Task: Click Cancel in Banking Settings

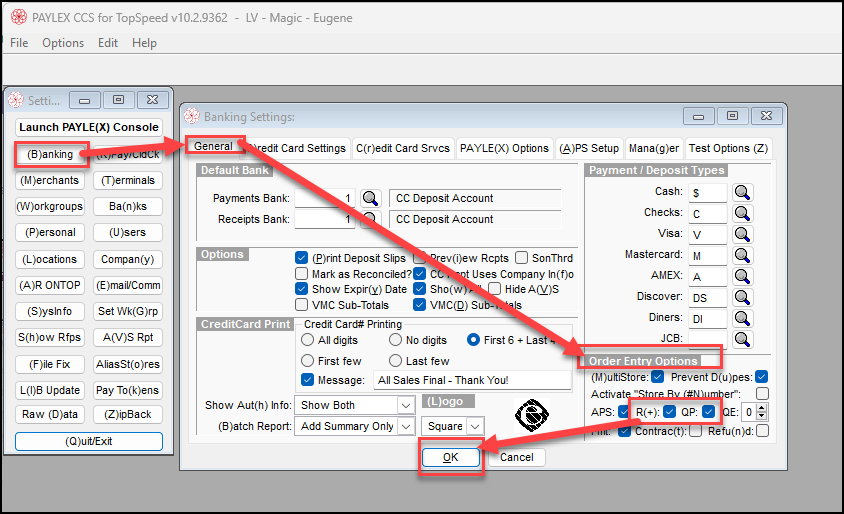Action: (x=517, y=457)
